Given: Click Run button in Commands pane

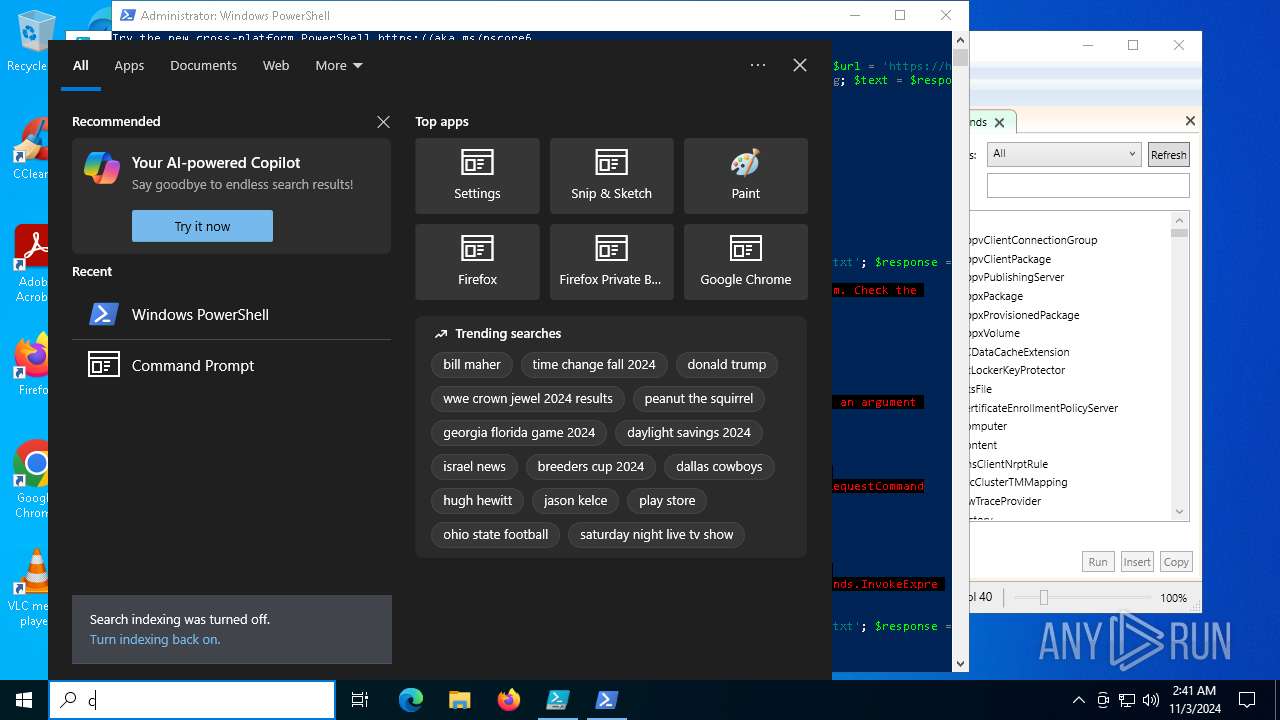Looking at the screenshot, I should coord(1098,562).
